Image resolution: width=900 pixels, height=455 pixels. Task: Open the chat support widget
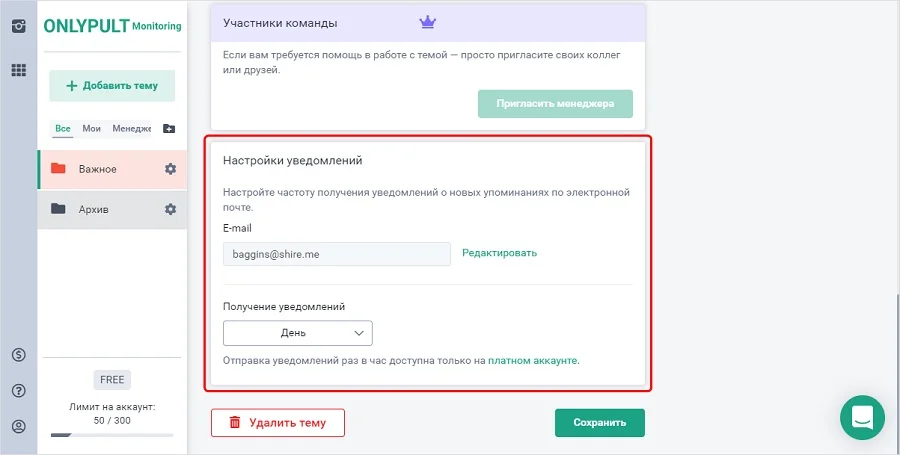(x=863, y=418)
